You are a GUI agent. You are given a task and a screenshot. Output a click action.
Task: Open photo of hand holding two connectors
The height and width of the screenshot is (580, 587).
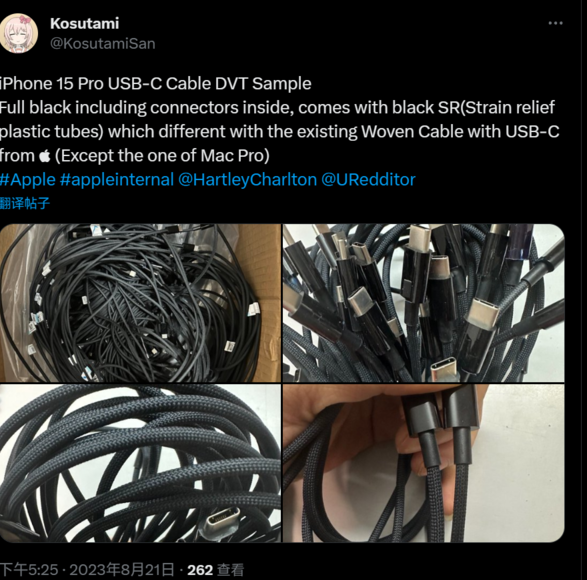(x=423, y=463)
